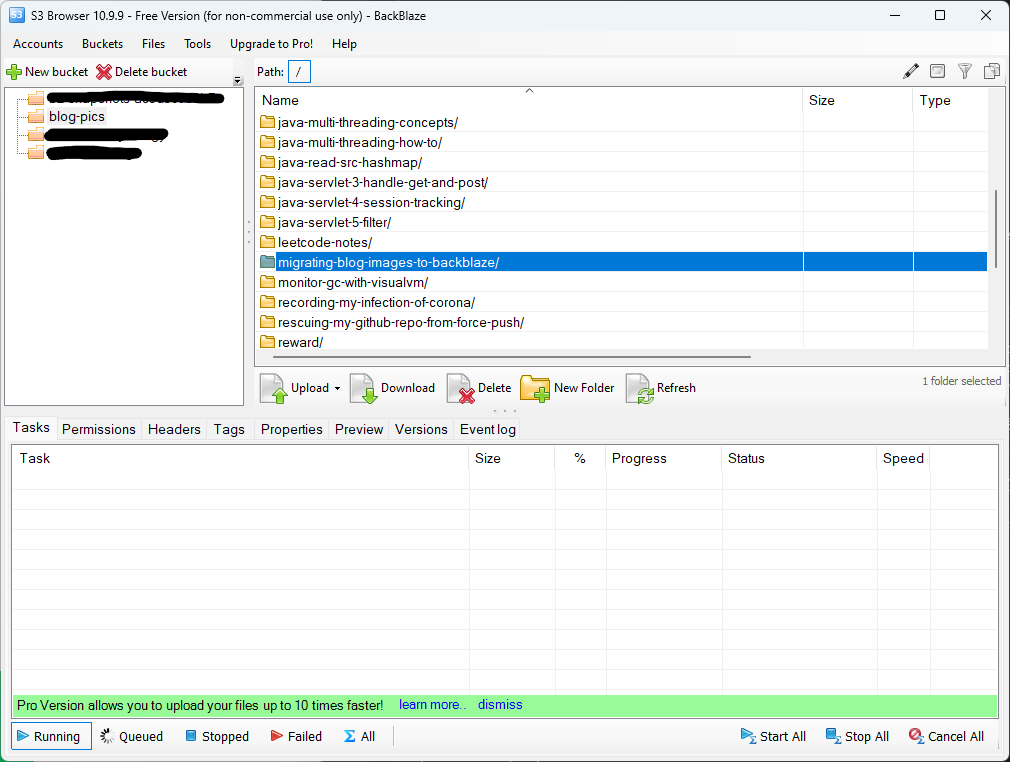This screenshot has width=1010, height=762.
Task: Toggle the Stopped tasks filter
Action: click(x=217, y=736)
